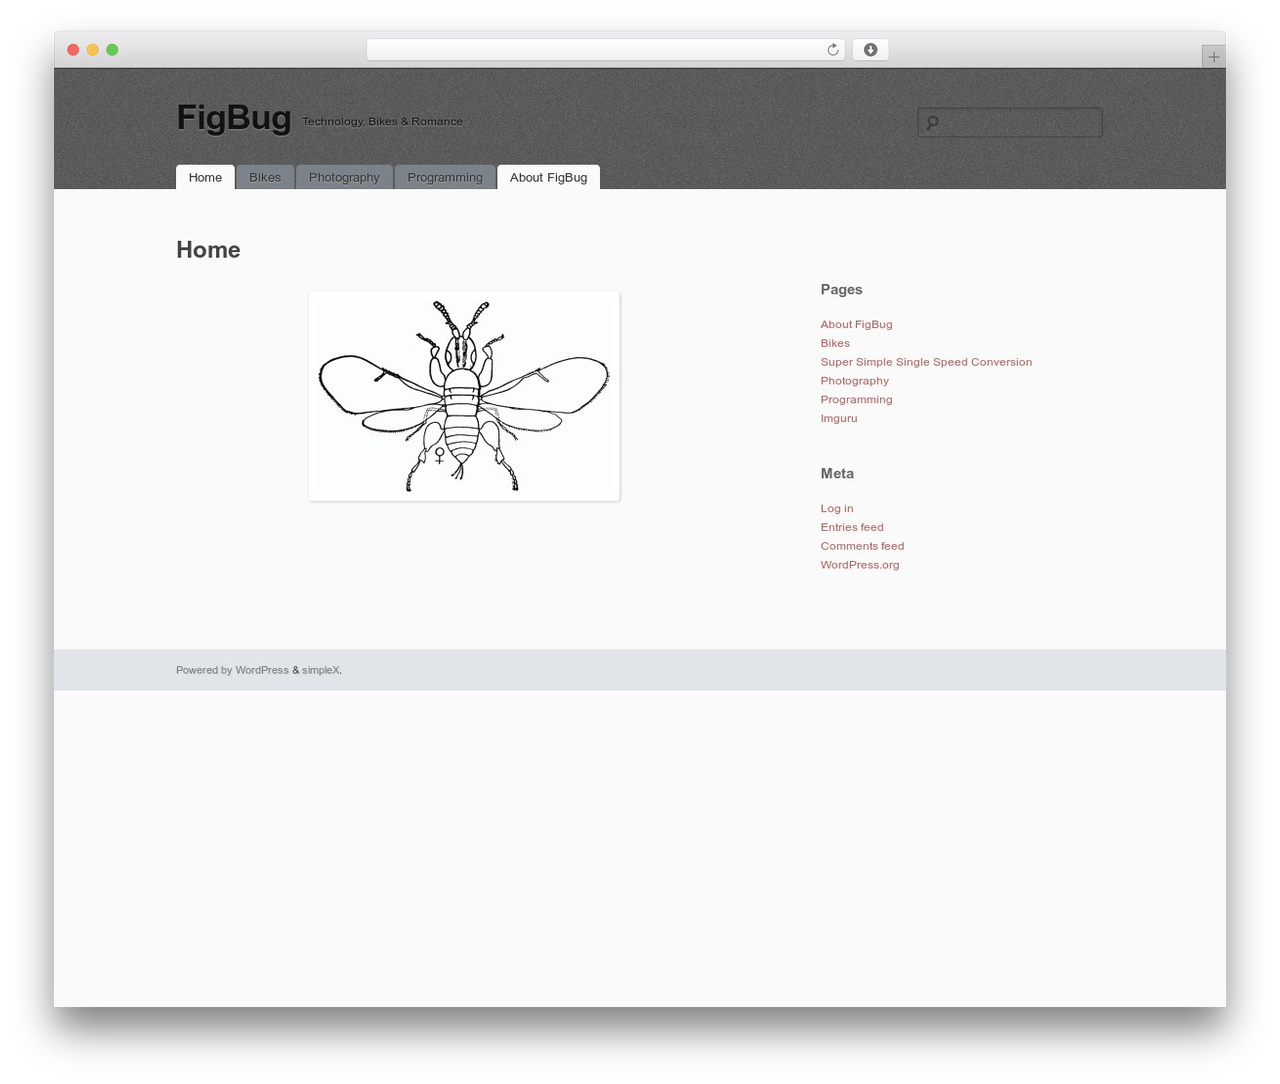
Task: Open Super Simple Single Speed Conversion
Action: click(926, 362)
